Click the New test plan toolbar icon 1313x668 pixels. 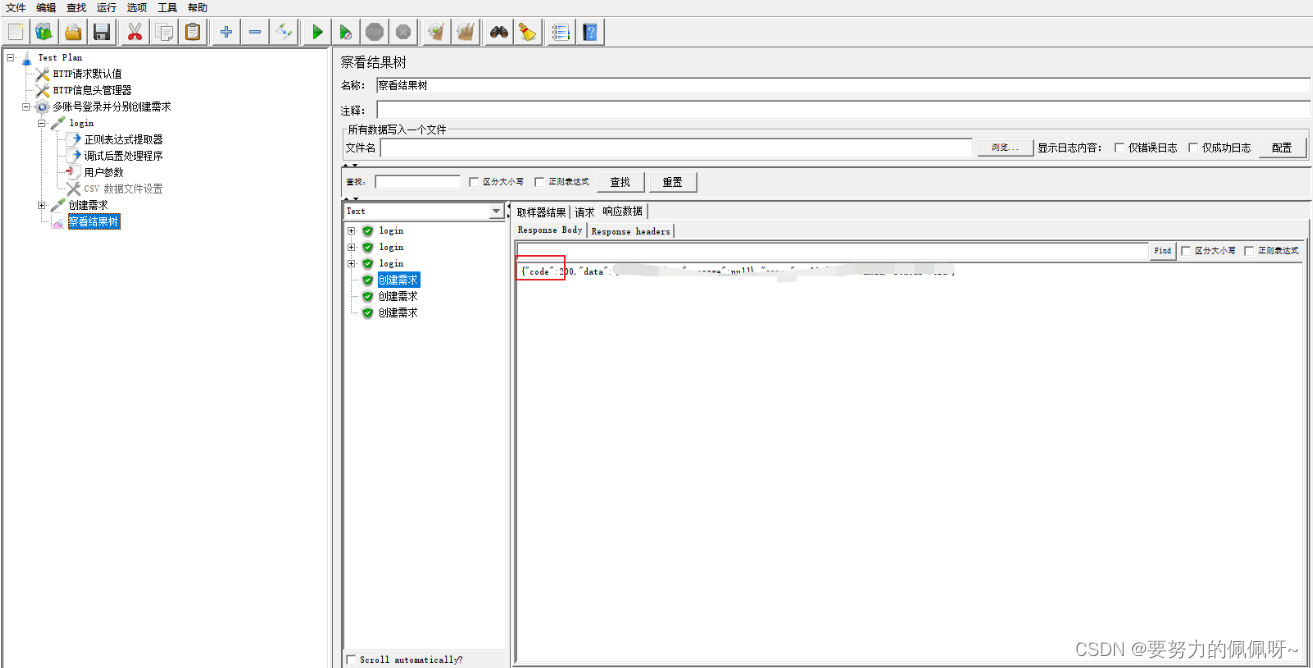tap(15, 32)
